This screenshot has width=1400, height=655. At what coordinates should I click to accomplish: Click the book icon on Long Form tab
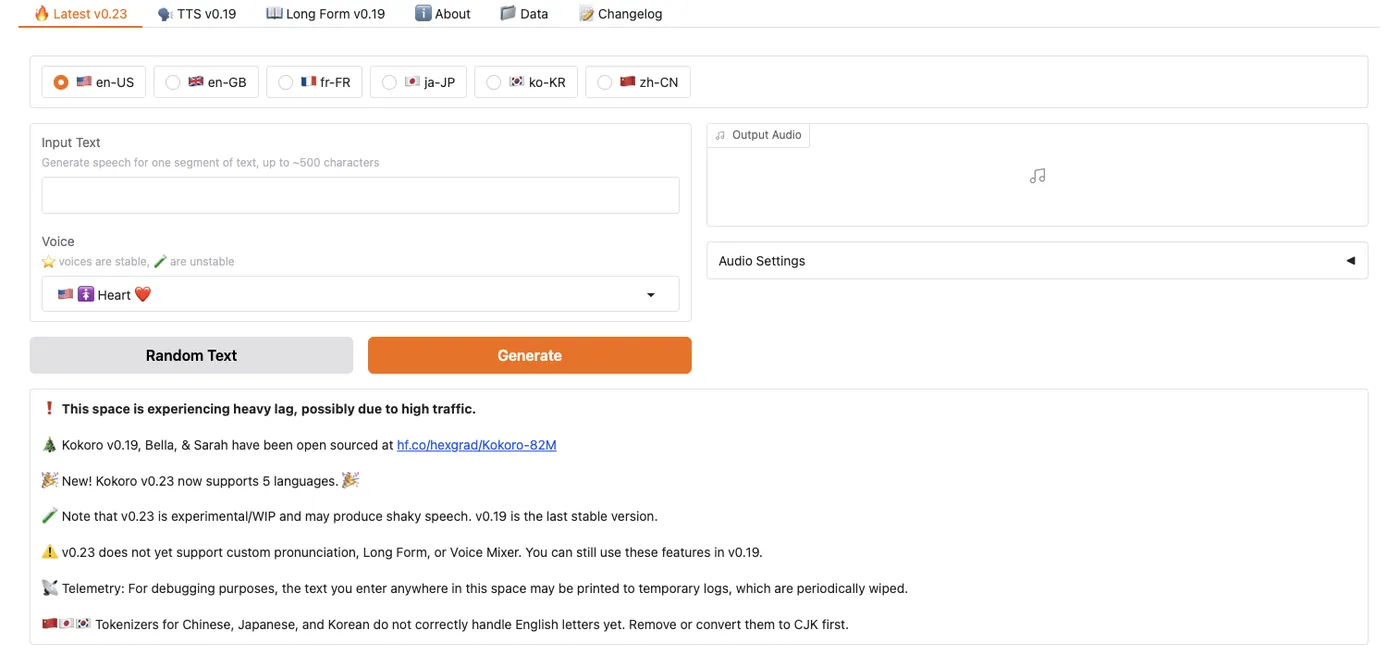274,14
